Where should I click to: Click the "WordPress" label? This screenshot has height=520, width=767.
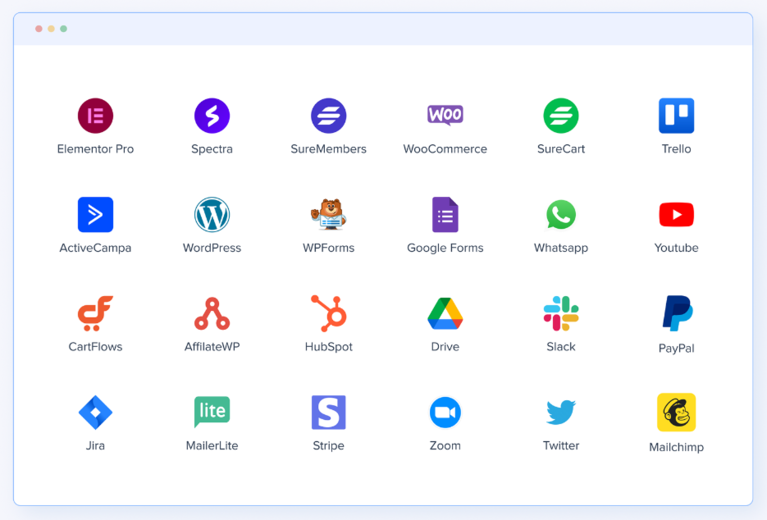coord(212,248)
